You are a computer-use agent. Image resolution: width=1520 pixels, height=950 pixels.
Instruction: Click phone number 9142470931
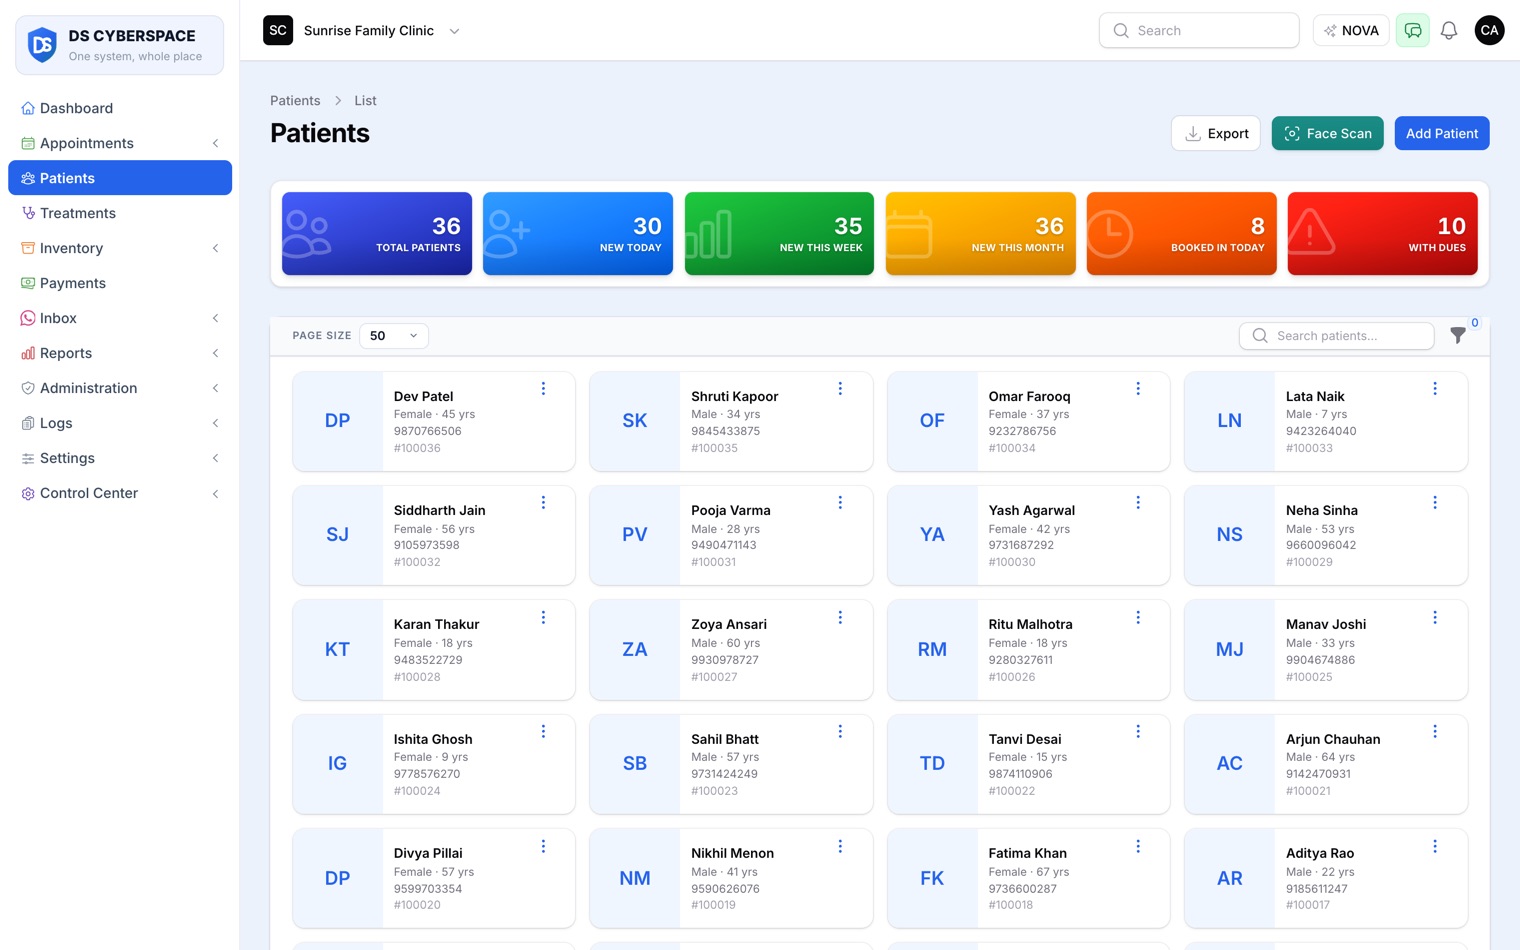pyautogui.click(x=1318, y=774)
